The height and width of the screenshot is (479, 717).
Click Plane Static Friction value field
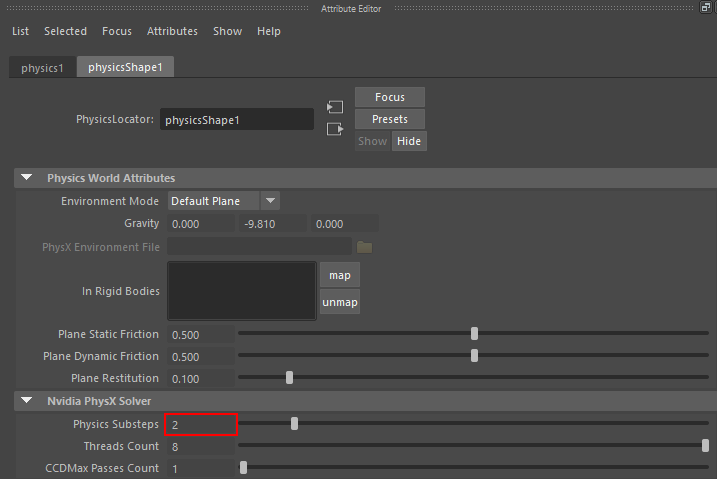click(x=201, y=334)
